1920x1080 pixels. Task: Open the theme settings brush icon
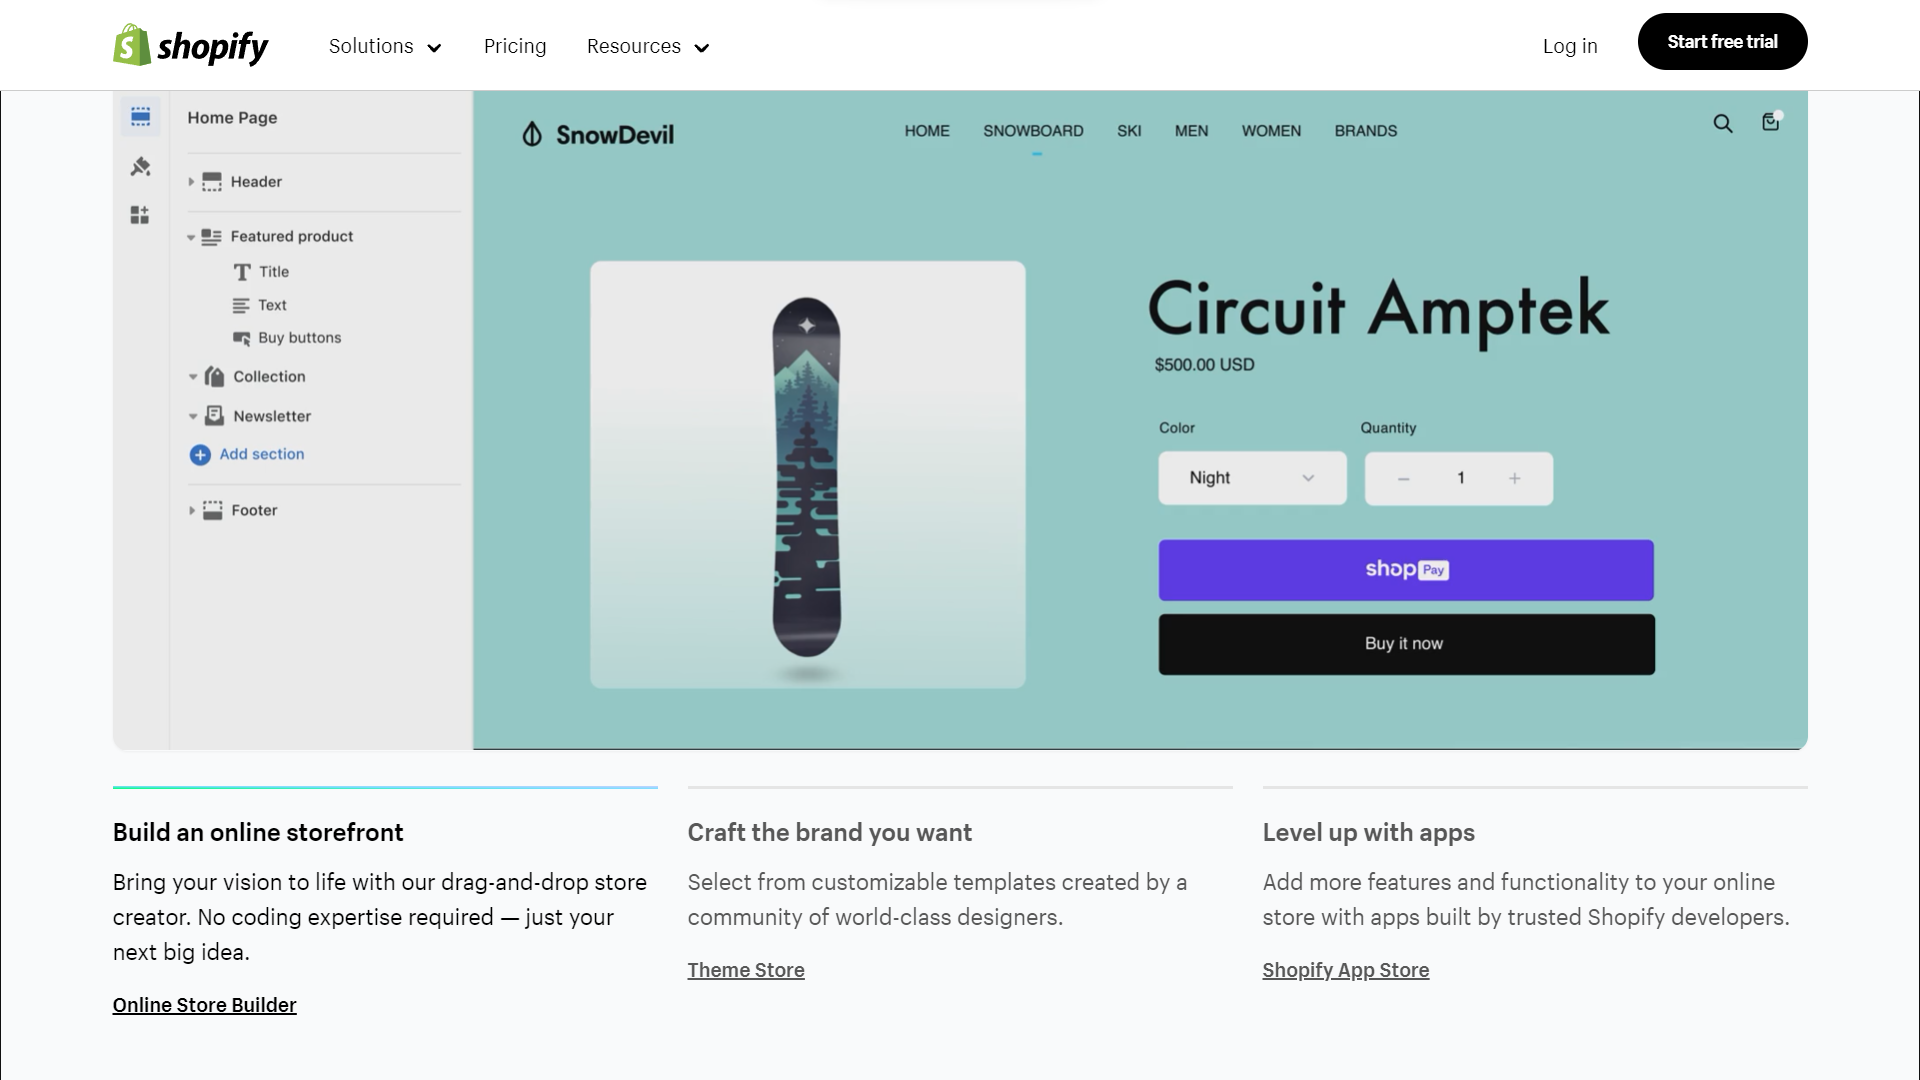click(x=141, y=166)
